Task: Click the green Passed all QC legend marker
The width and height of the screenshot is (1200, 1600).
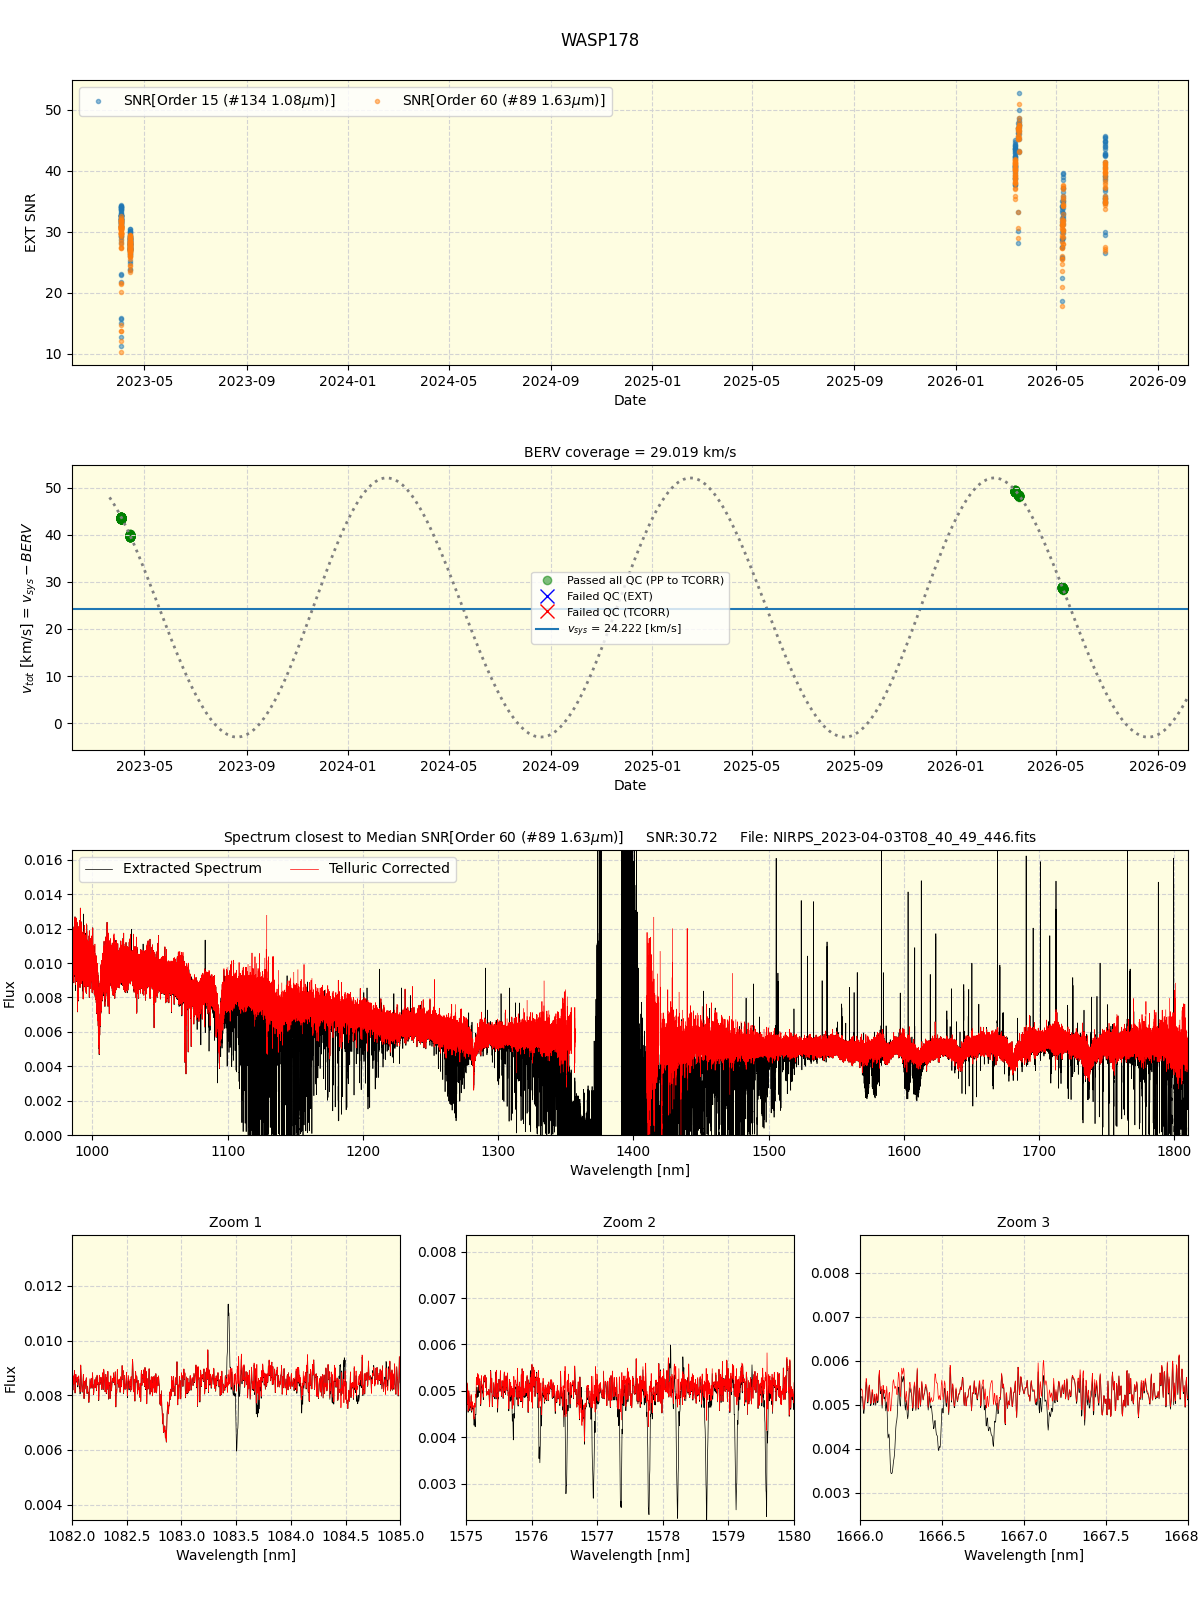Action: coord(547,580)
